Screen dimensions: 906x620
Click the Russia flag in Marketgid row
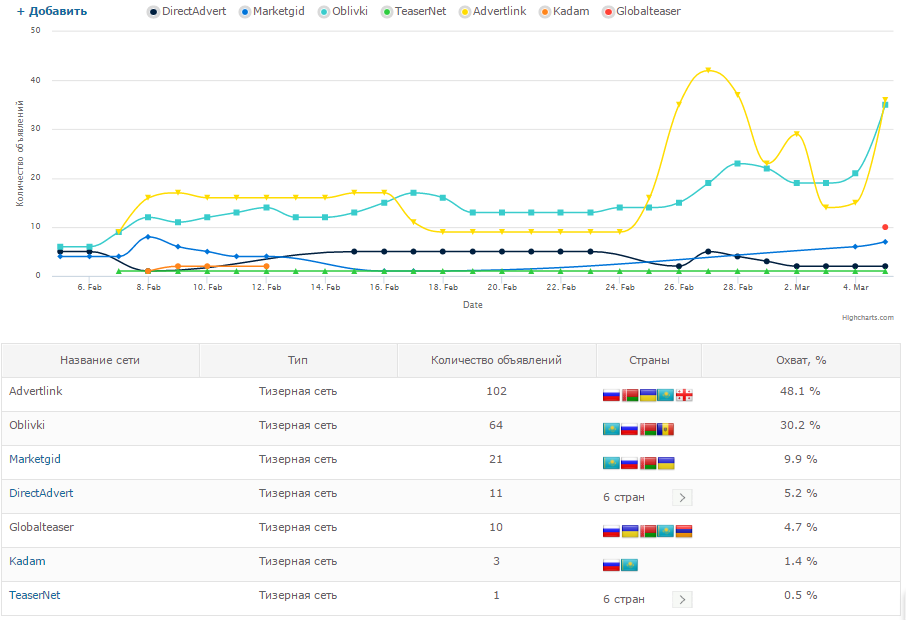[x=629, y=463]
